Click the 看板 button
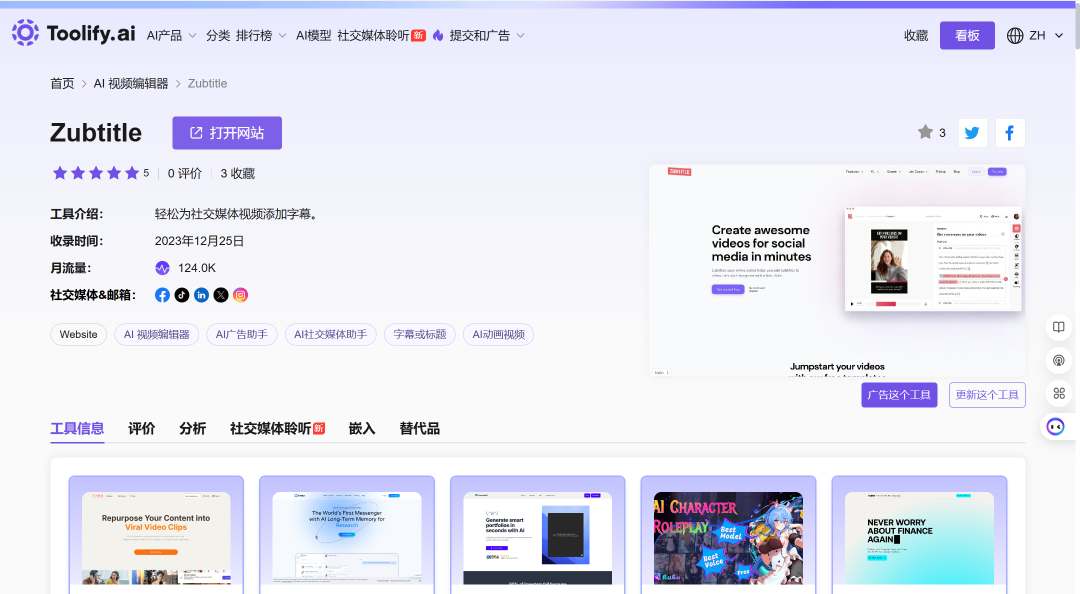The width and height of the screenshot is (1080, 594). tap(967, 35)
